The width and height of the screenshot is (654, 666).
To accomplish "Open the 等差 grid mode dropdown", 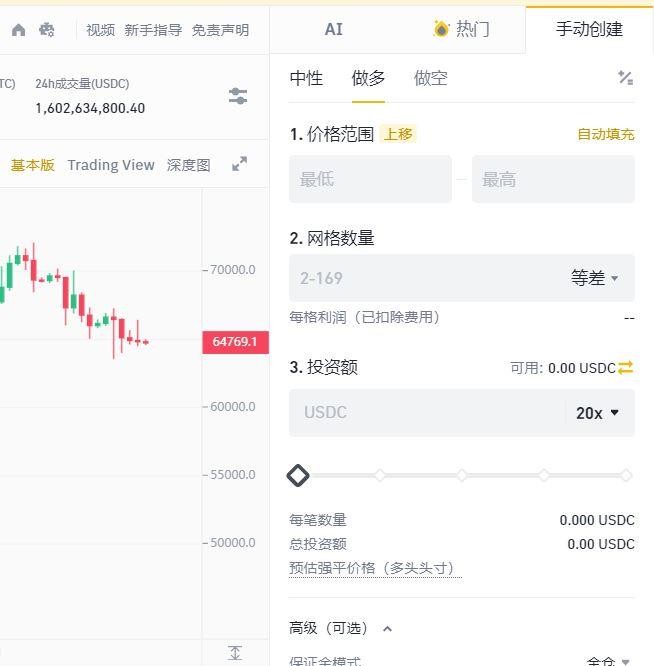I will point(595,278).
